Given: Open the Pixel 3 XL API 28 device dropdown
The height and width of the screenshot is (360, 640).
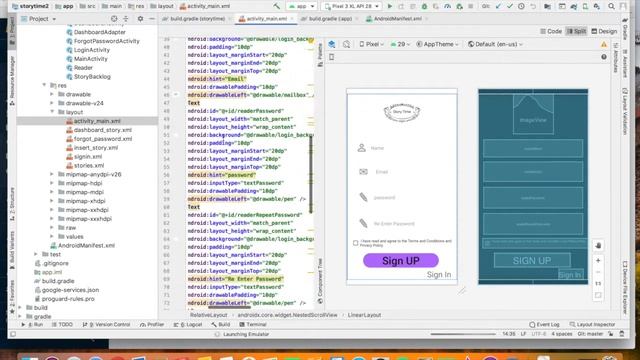Looking at the screenshot, I should coord(351,6).
